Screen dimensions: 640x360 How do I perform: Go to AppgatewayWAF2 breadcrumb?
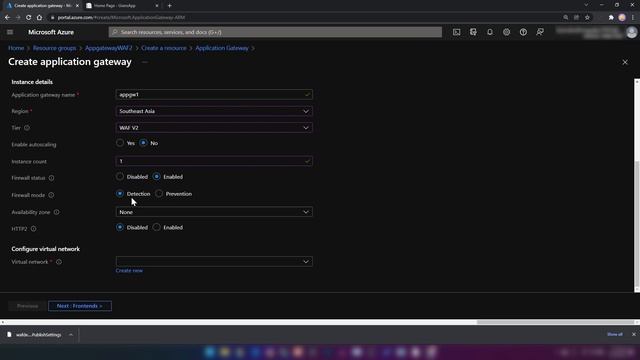tap(109, 48)
